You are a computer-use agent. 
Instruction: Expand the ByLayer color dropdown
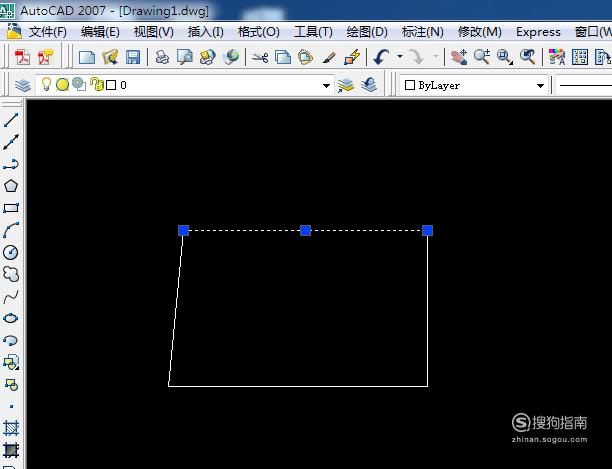[x=540, y=85]
